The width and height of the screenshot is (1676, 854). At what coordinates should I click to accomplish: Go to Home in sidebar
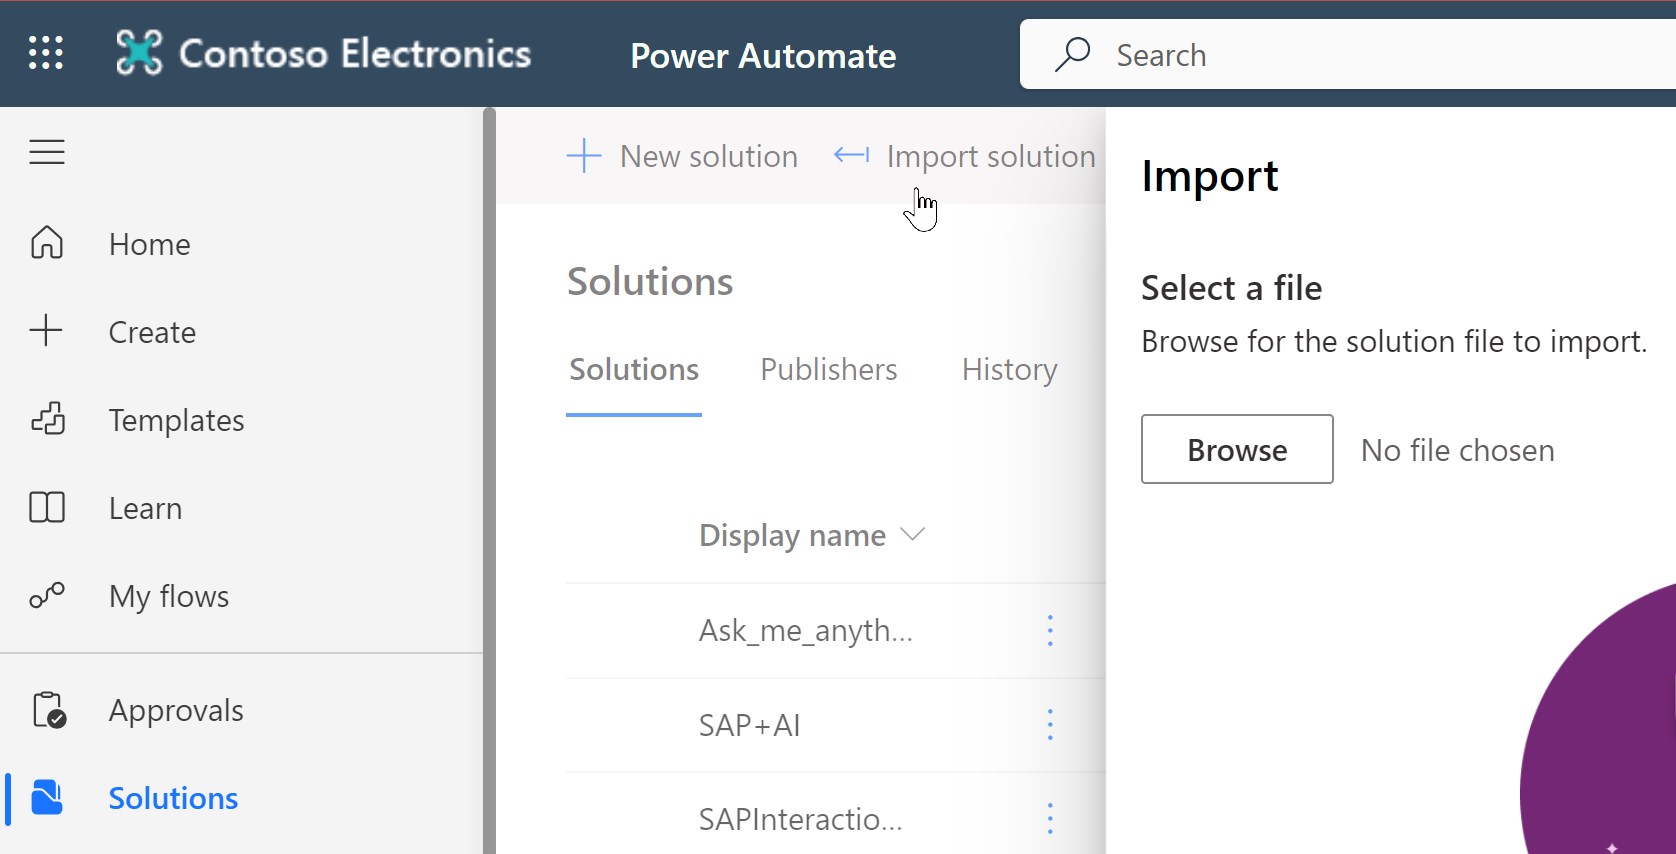[x=149, y=244]
